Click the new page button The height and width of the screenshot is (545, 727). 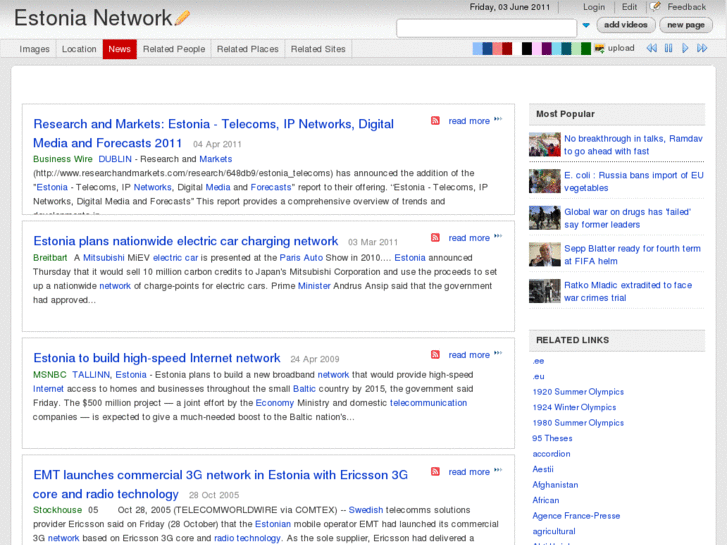click(686, 25)
